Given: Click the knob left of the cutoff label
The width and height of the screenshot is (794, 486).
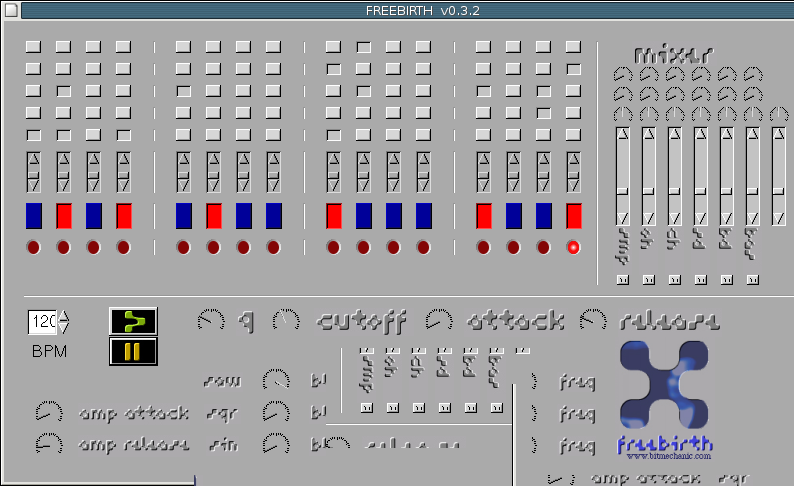Looking at the screenshot, I should tap(286, 321).
